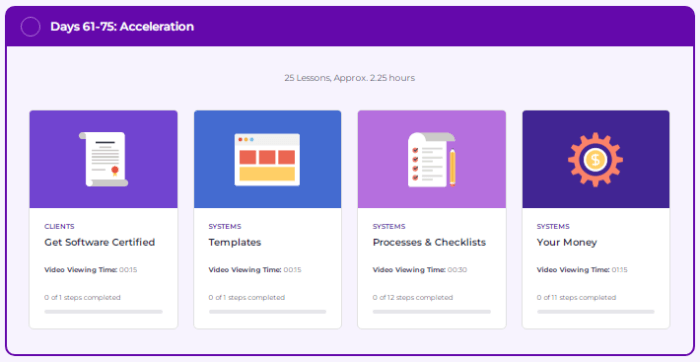Collapse the Days 61-75: Acceleration header
Screen dimensions: 700x362
(350, 26)
